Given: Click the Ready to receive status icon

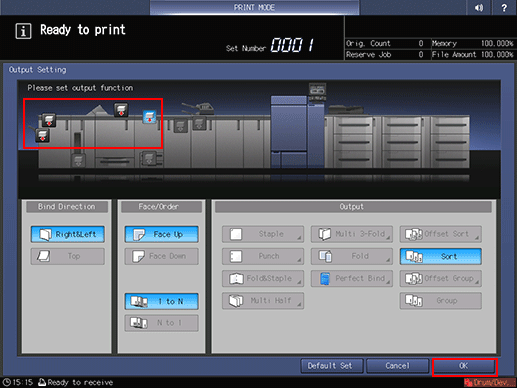Looking at the screenshot, I should coord(42,382).
